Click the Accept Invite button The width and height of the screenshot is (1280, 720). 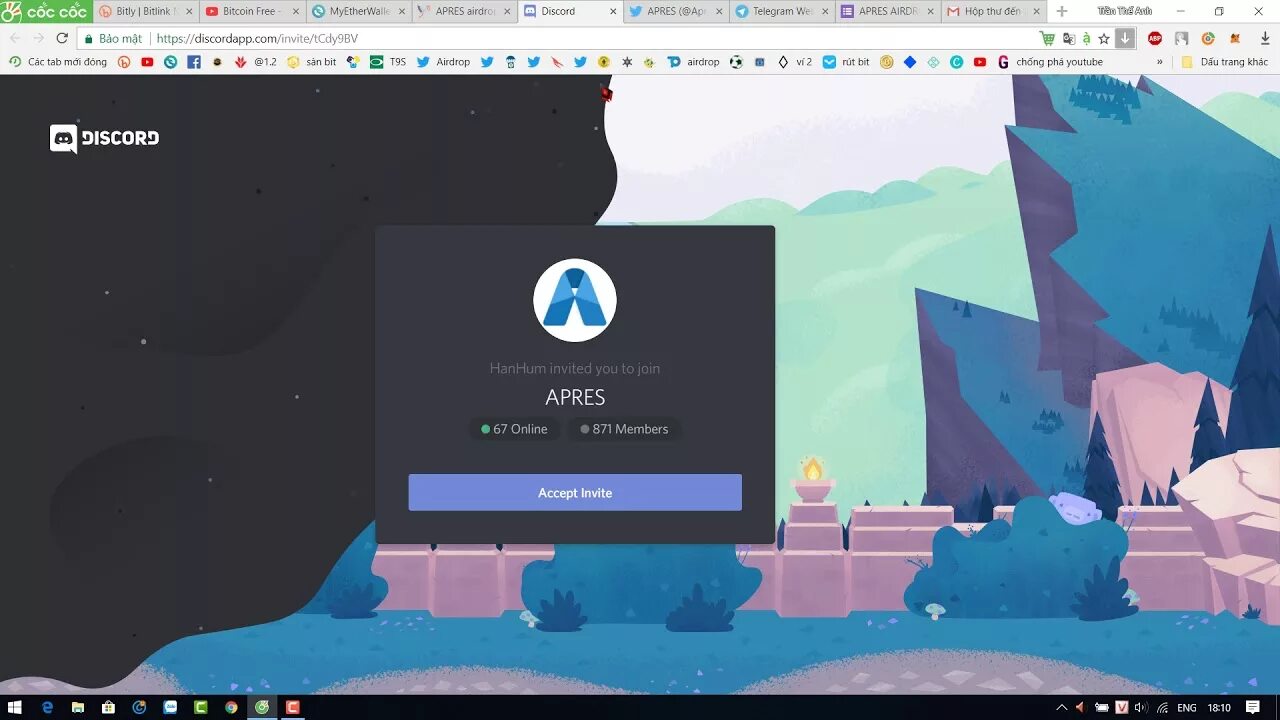pos(575,493)
